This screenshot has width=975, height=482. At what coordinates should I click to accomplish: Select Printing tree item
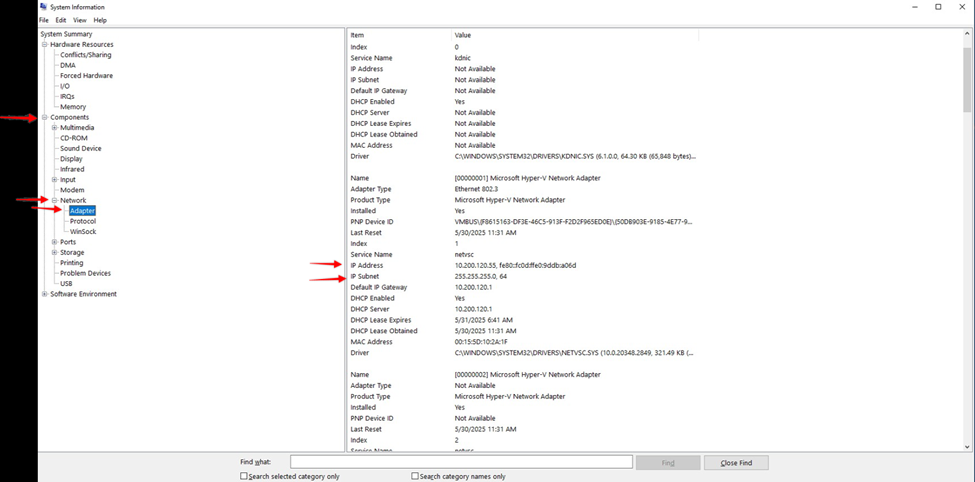pos(72,263)
